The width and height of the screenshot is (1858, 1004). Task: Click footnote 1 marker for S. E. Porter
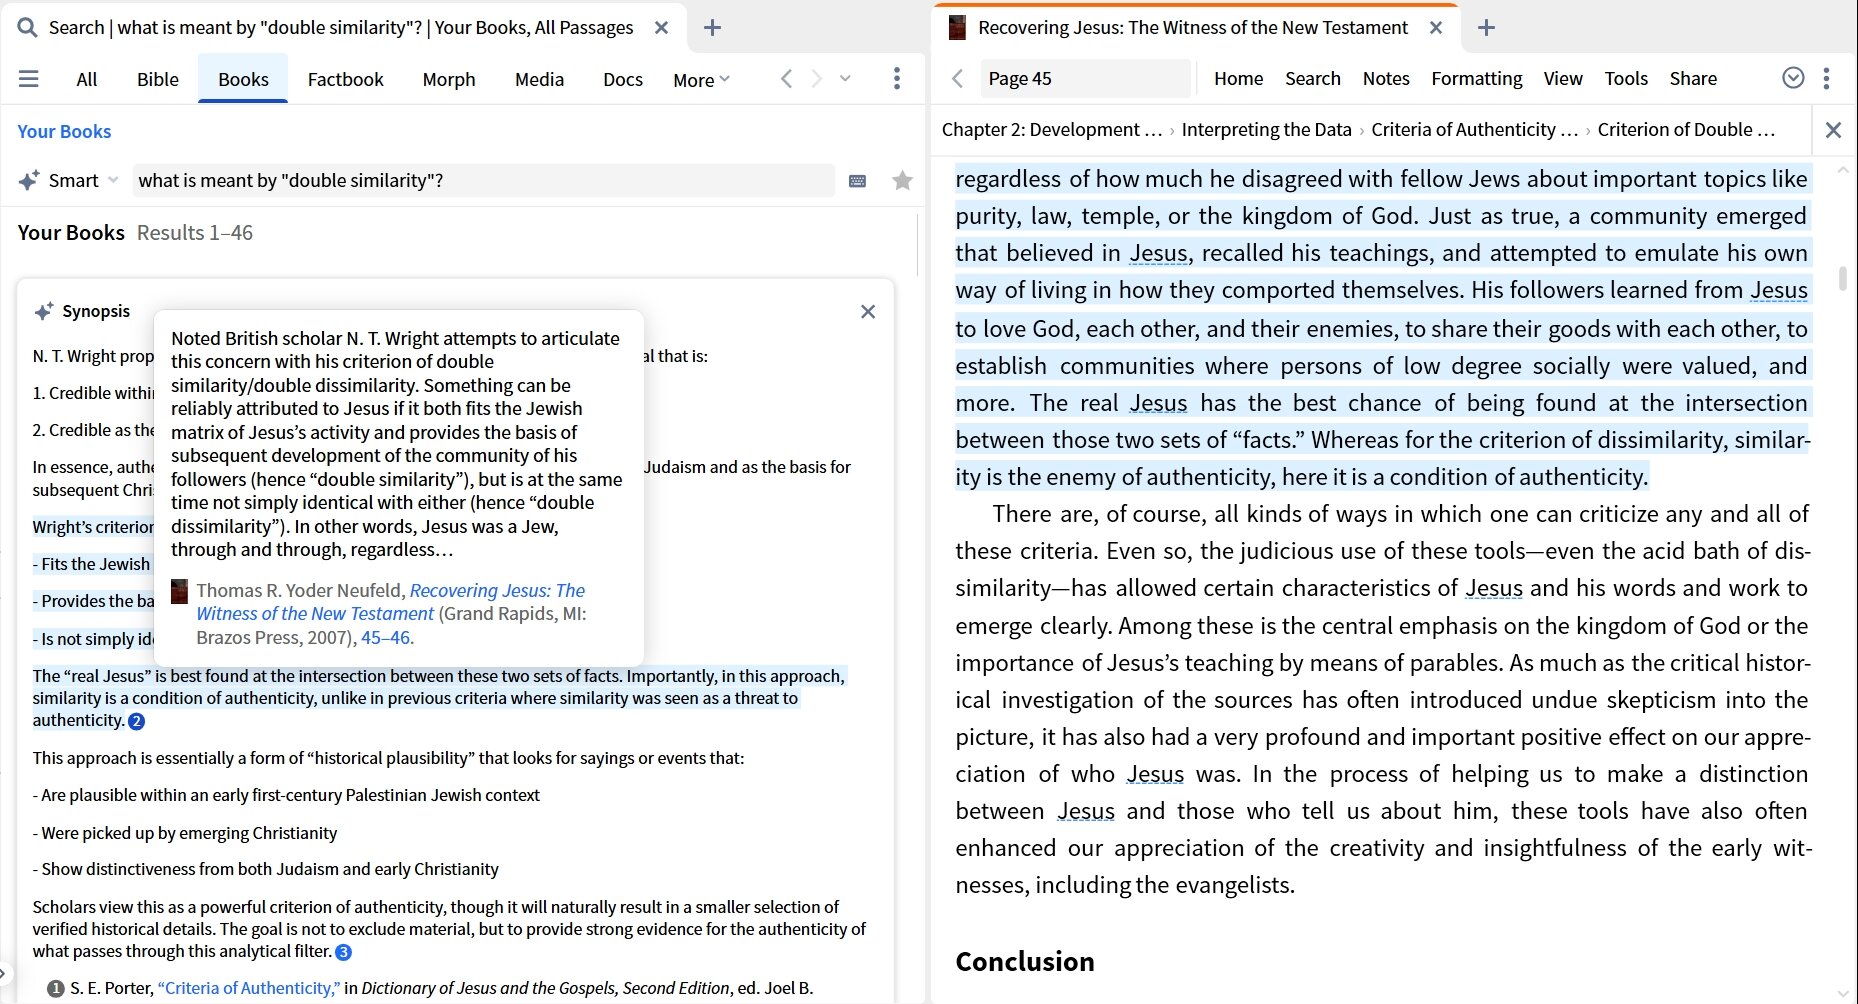pyautogui.click(x=56, y=988)
